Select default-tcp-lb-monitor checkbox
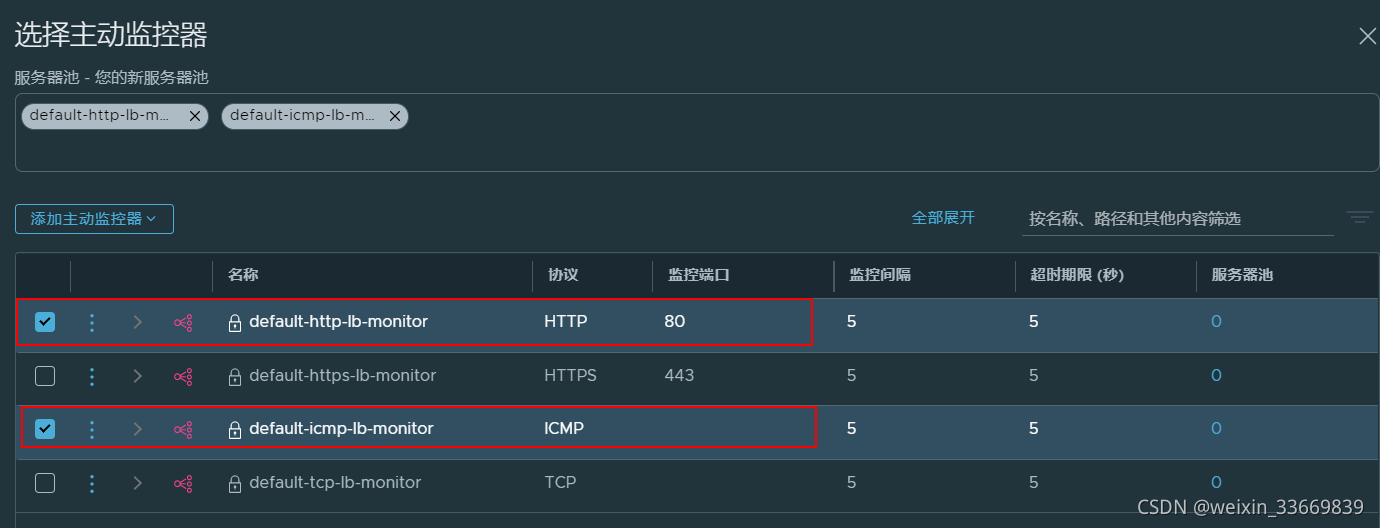The width and height of the screenshot is (1380, 528). tap(45, 483)
